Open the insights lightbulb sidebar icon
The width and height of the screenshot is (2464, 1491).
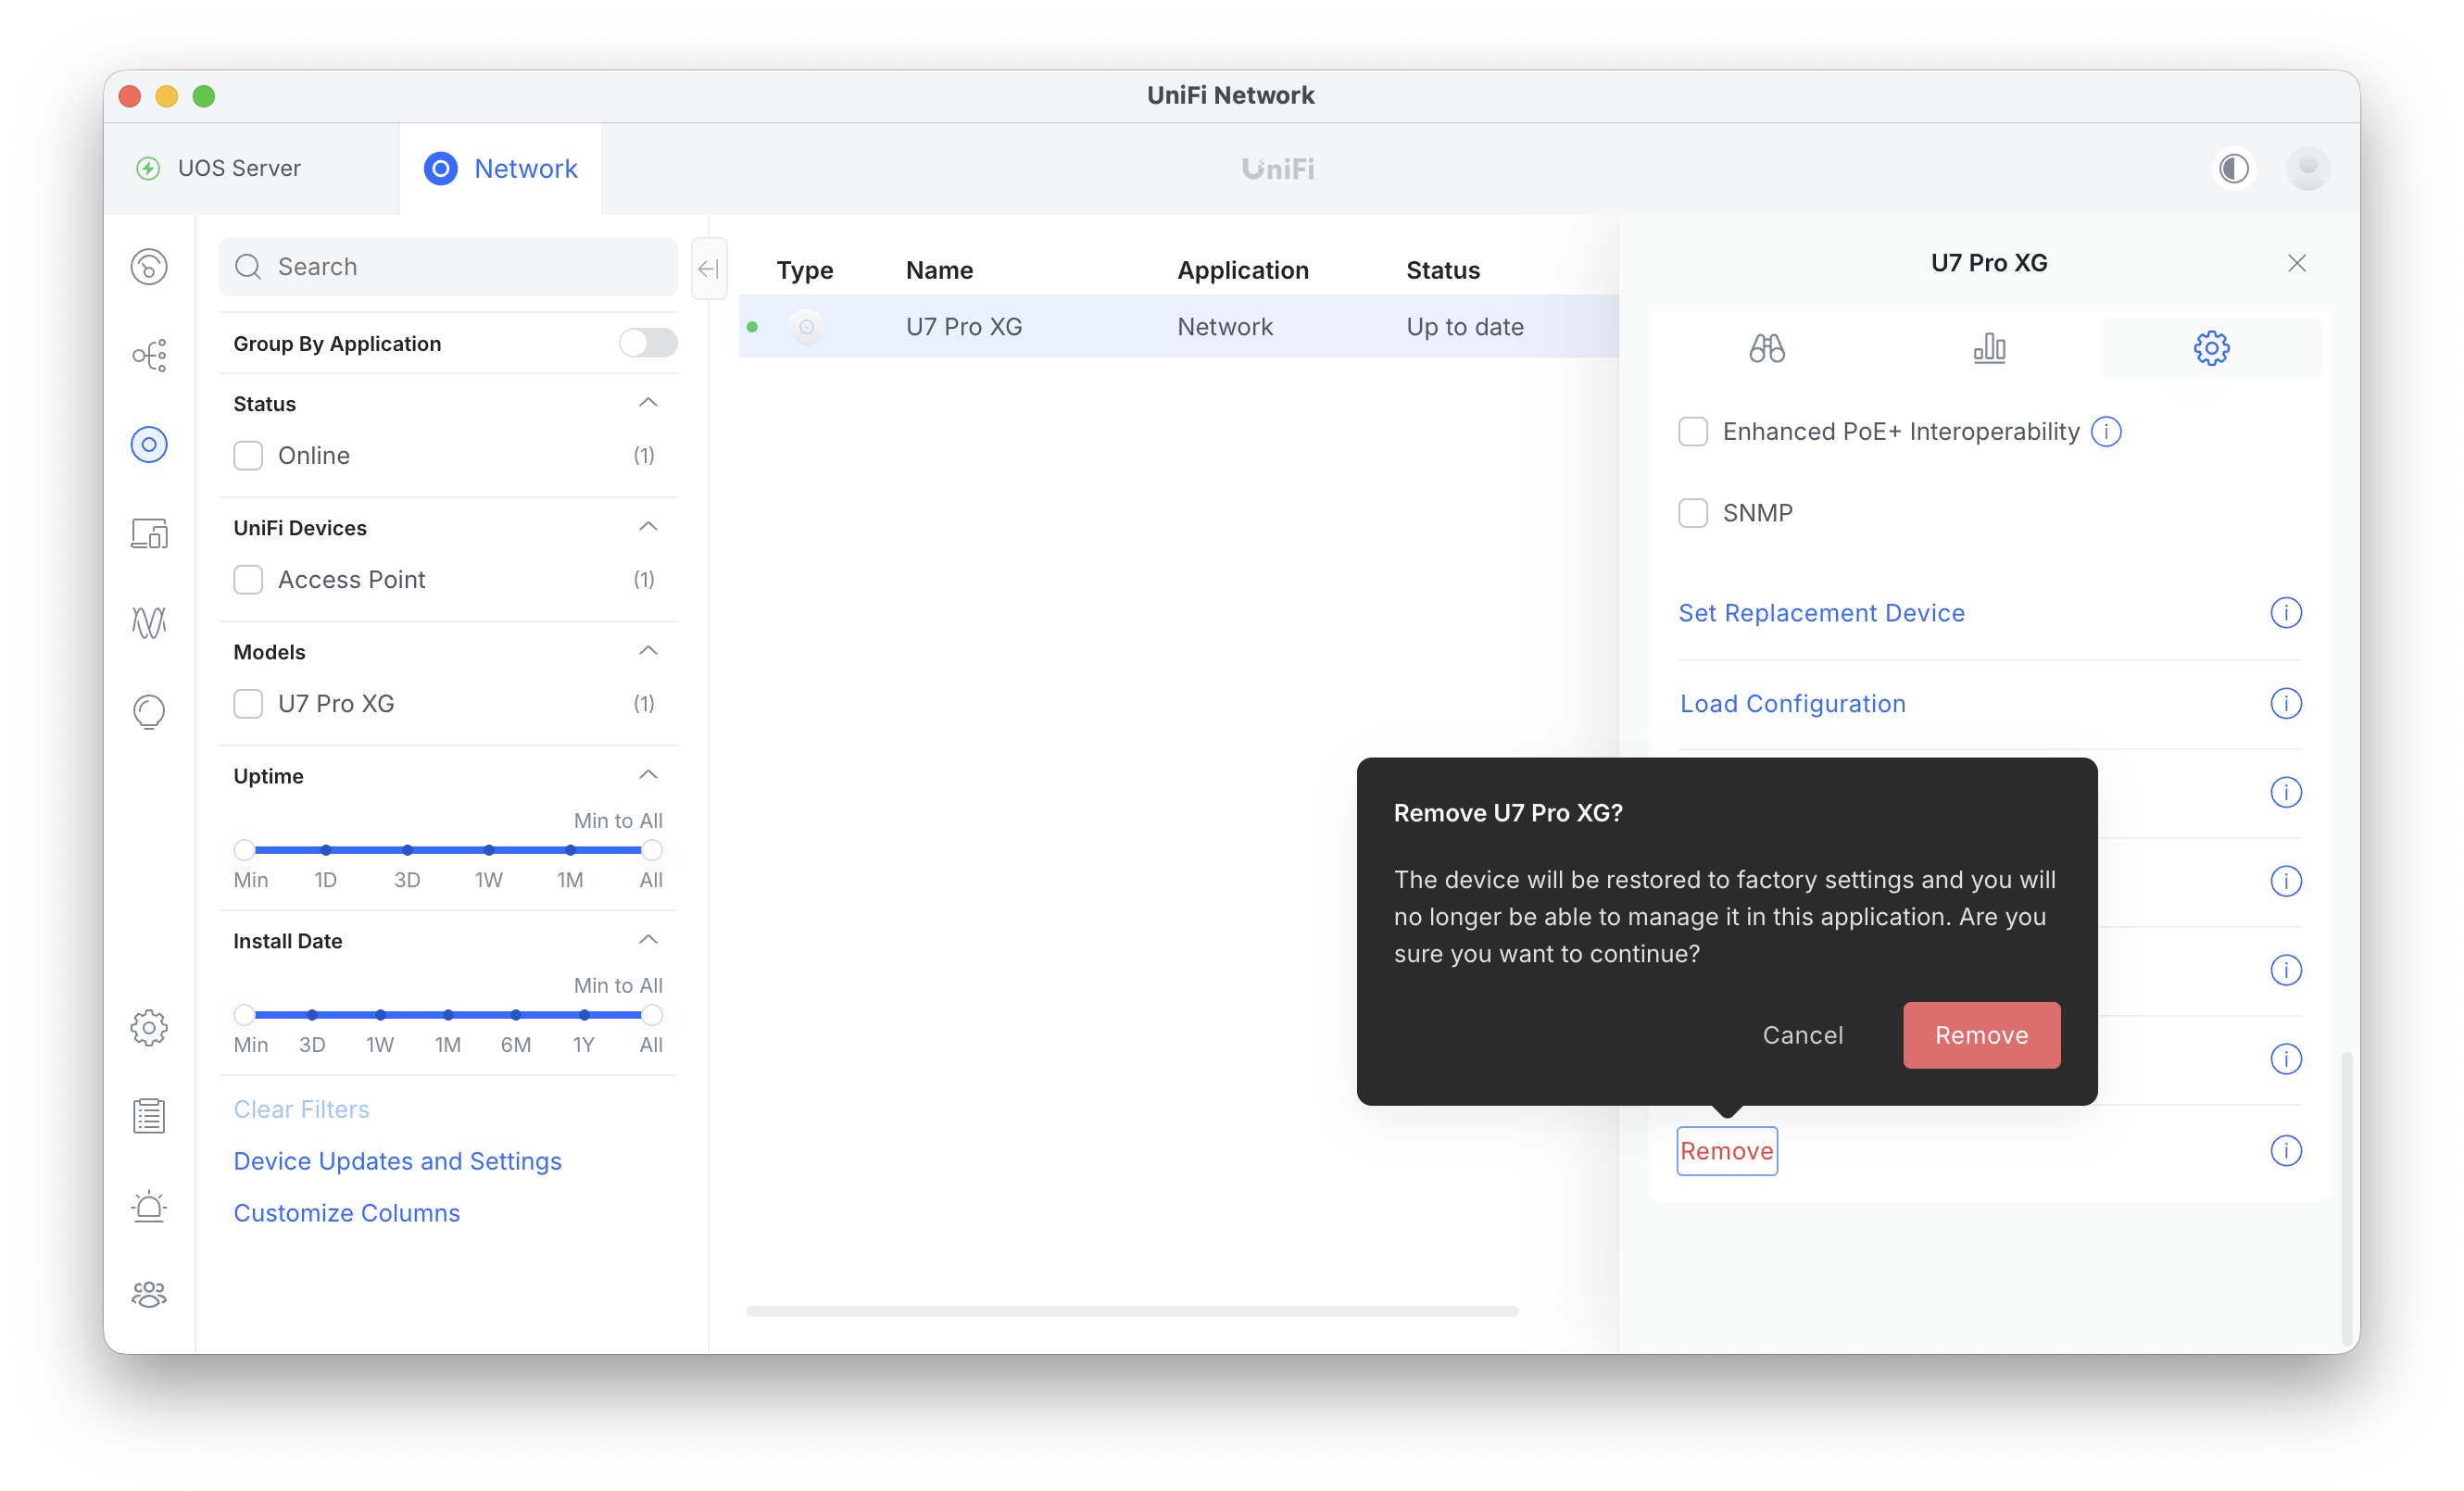click(149, 712)
